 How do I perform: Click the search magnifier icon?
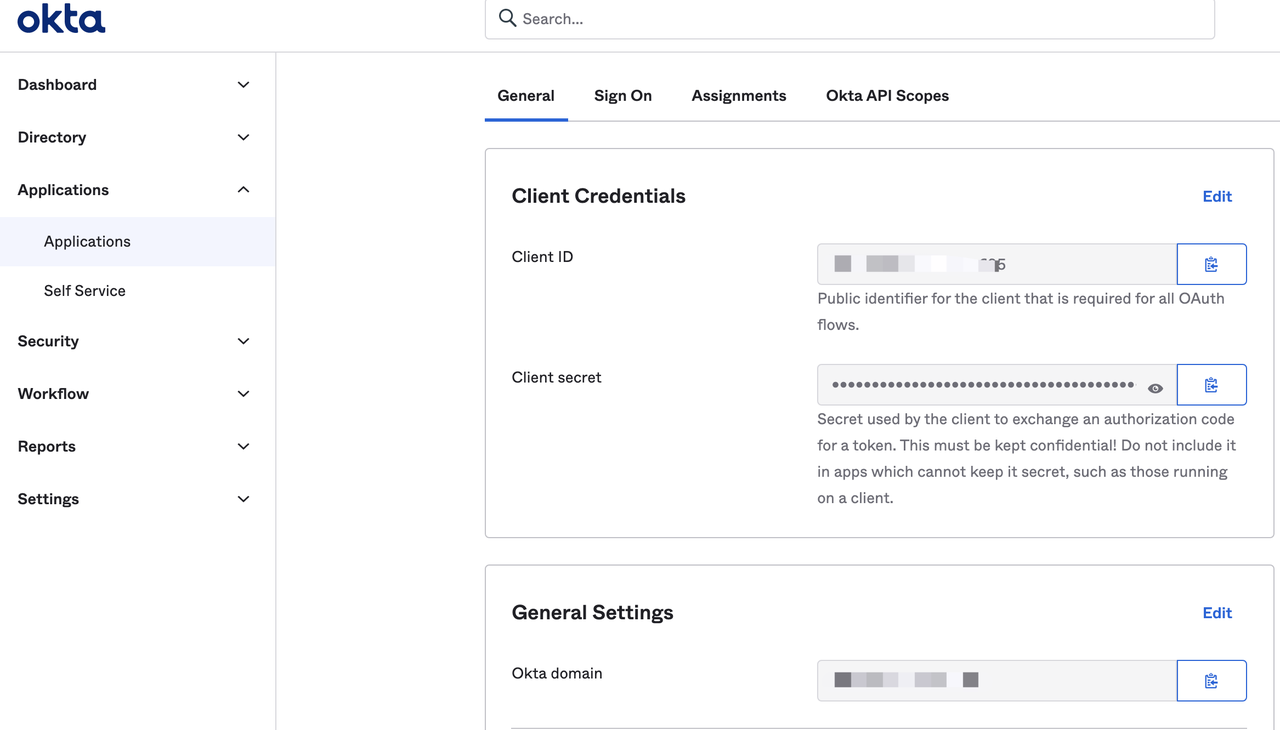508,18
